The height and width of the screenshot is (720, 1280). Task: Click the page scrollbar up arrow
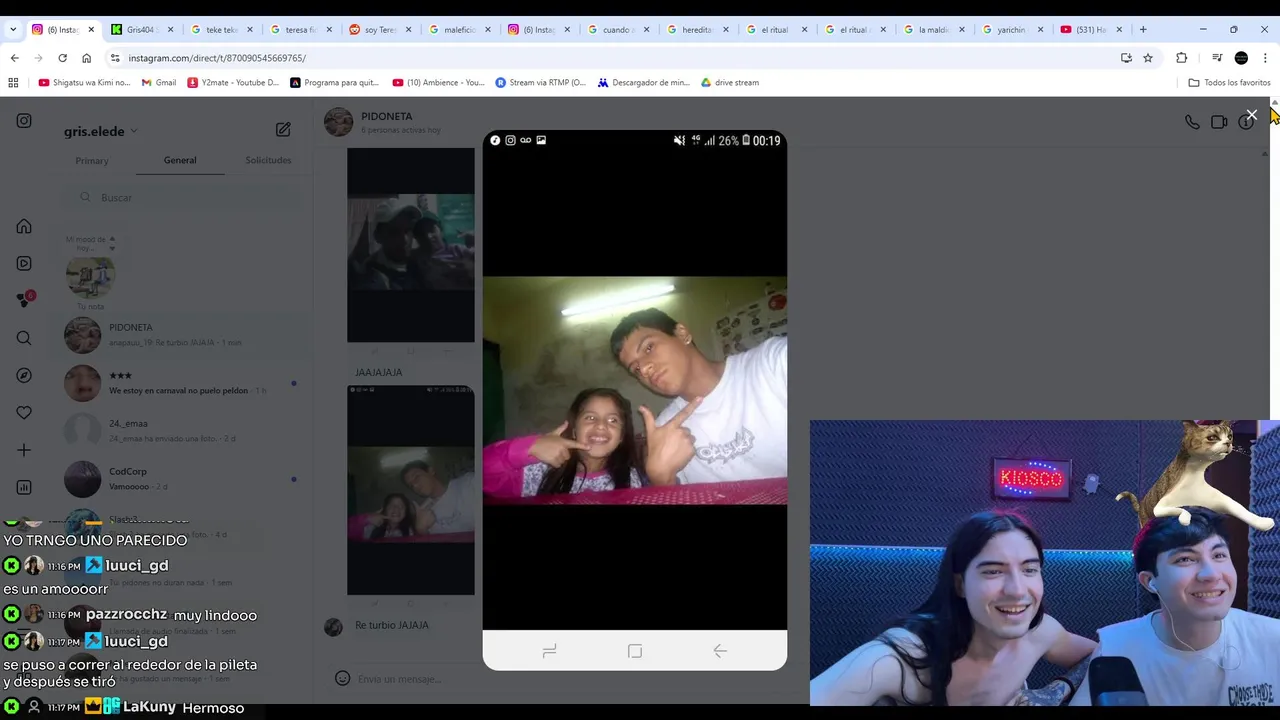click(x=1275, y=103)
